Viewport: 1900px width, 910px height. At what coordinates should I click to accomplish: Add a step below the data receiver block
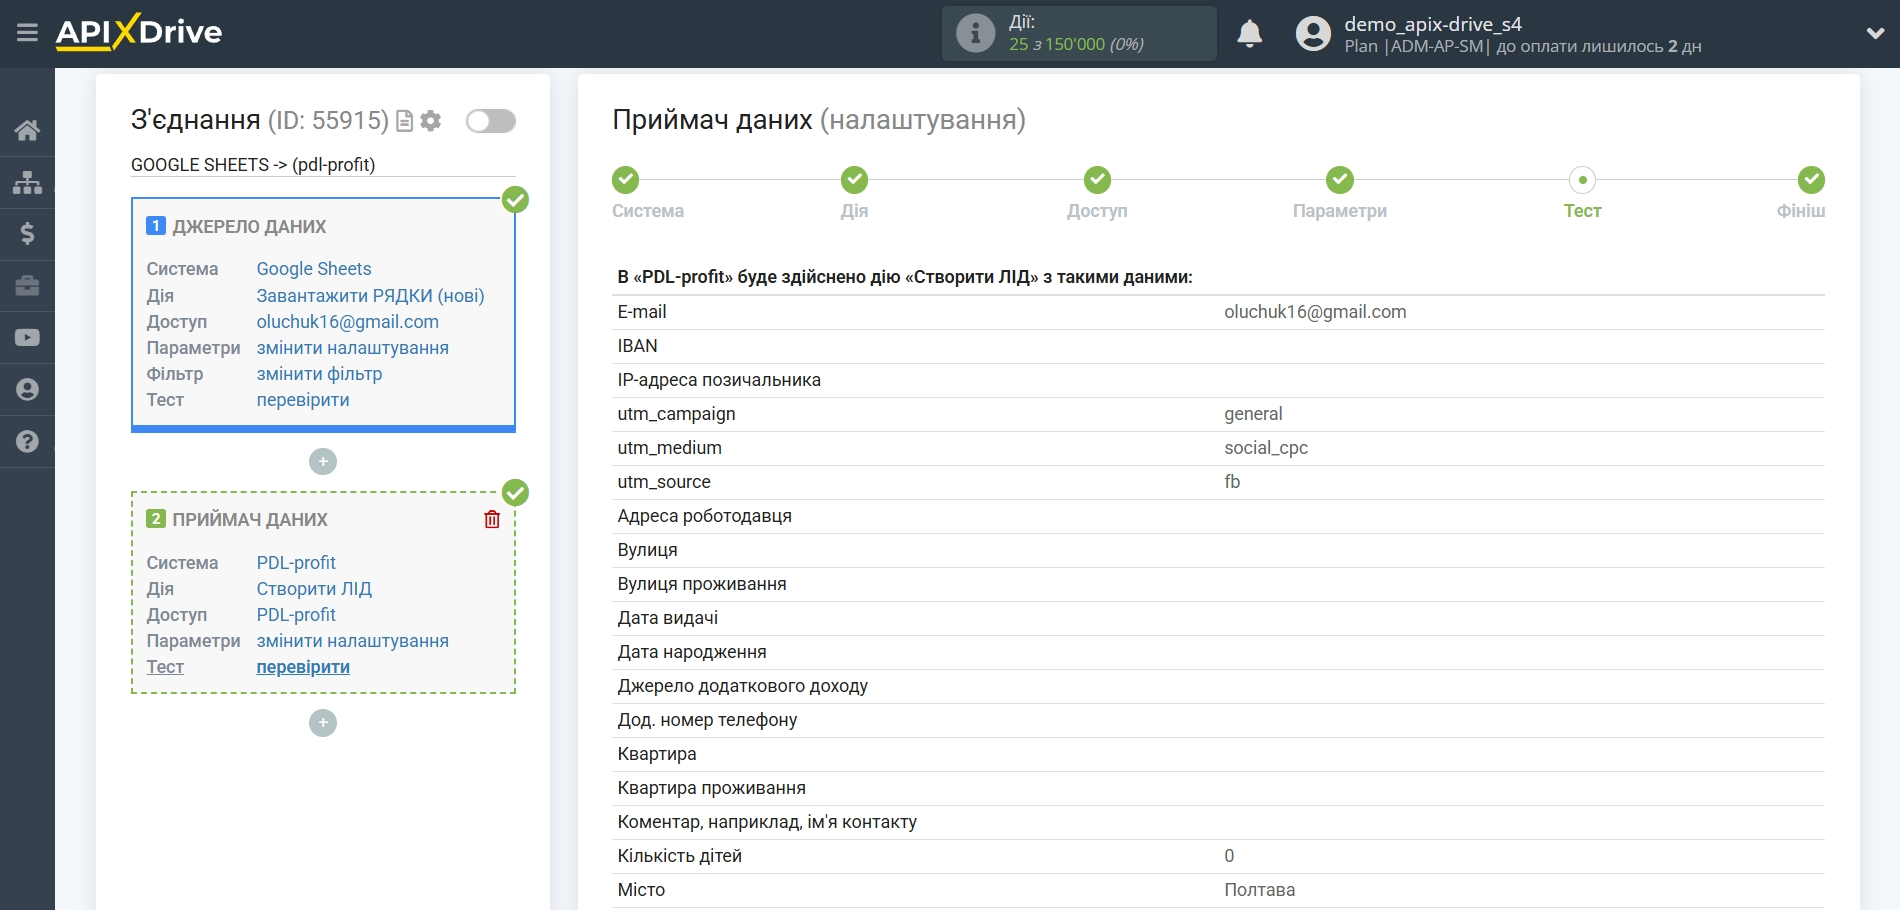pos(323,723)
